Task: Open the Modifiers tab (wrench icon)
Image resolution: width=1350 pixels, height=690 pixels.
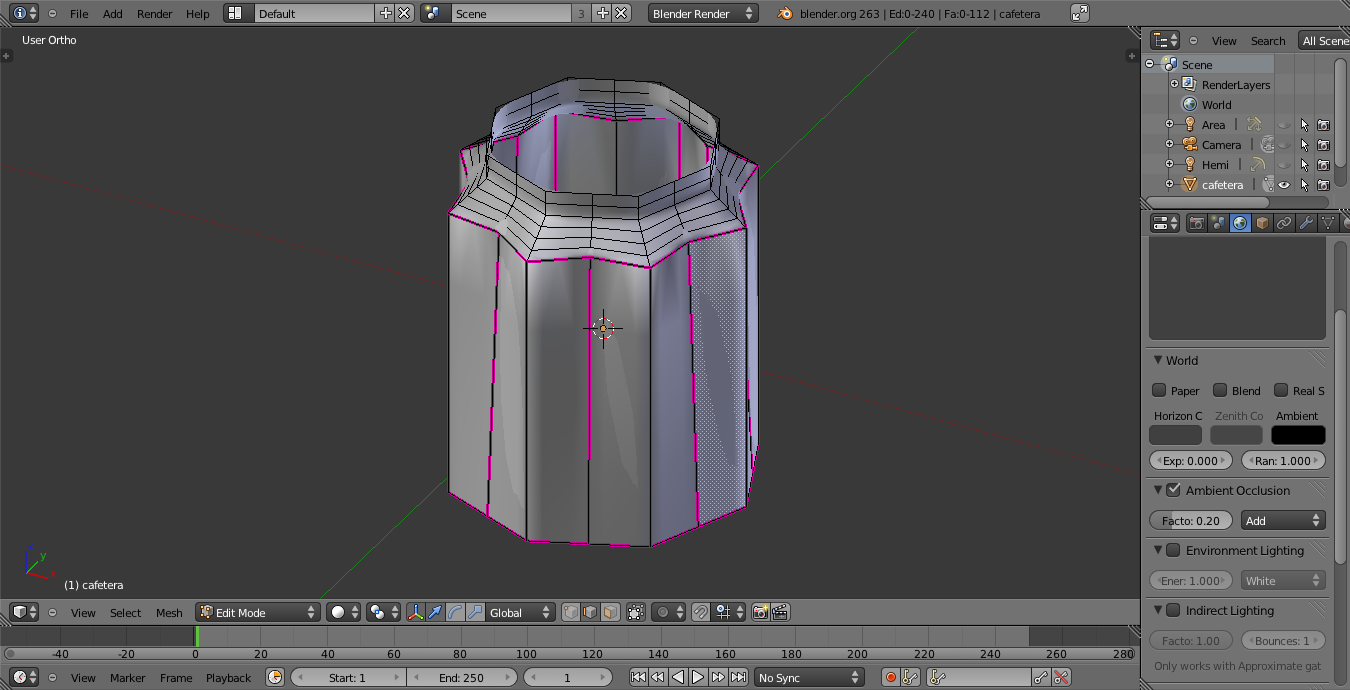Action: 1306,223
